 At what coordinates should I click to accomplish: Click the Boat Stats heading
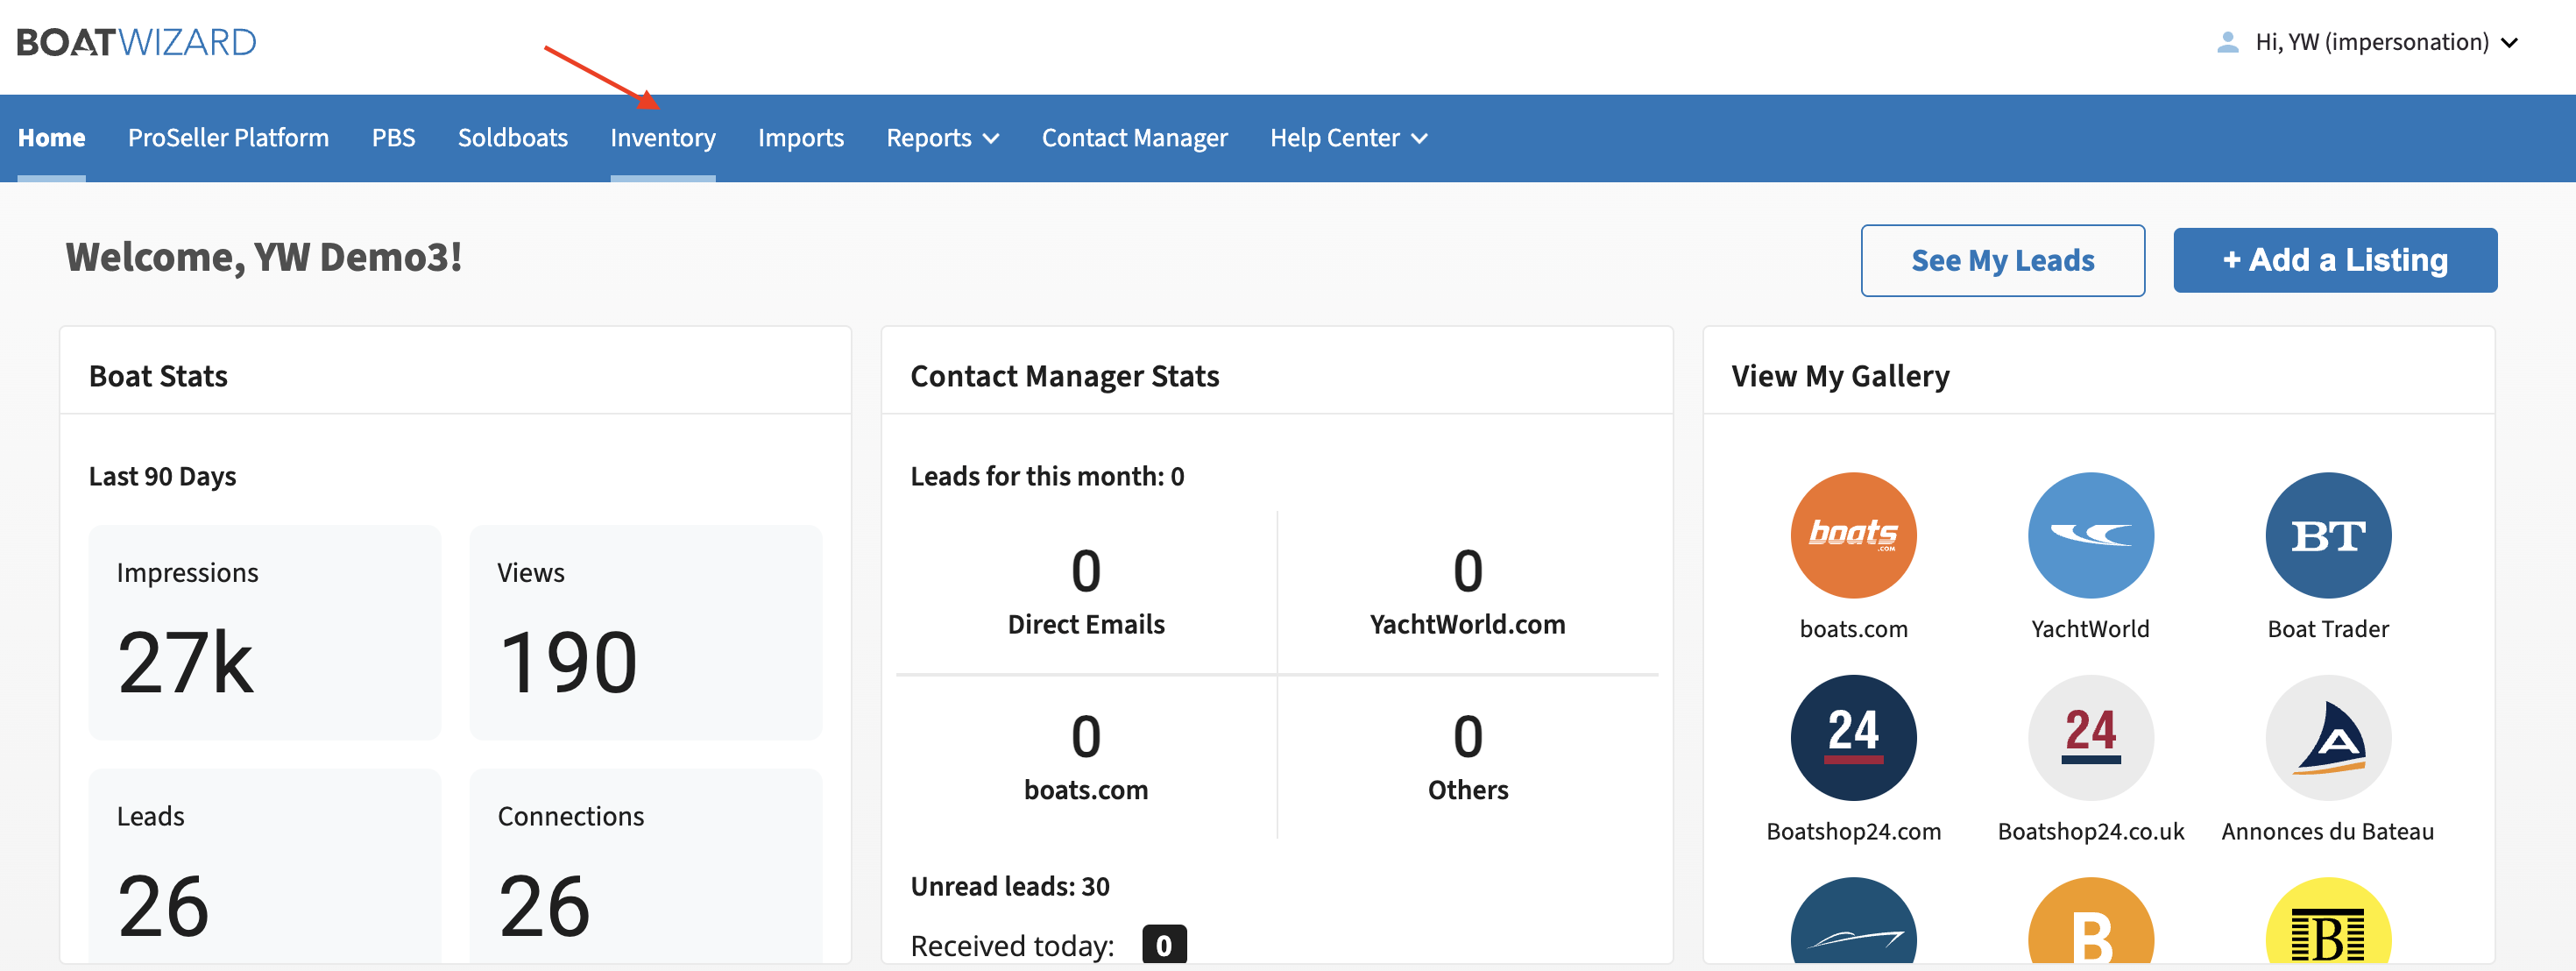click(158, 376)
